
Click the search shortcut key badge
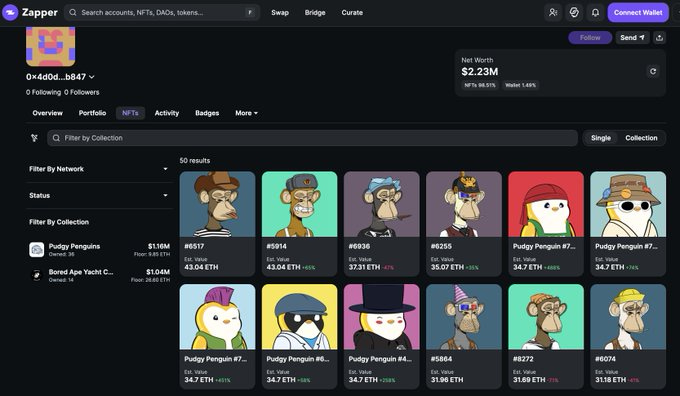point(250,13)
